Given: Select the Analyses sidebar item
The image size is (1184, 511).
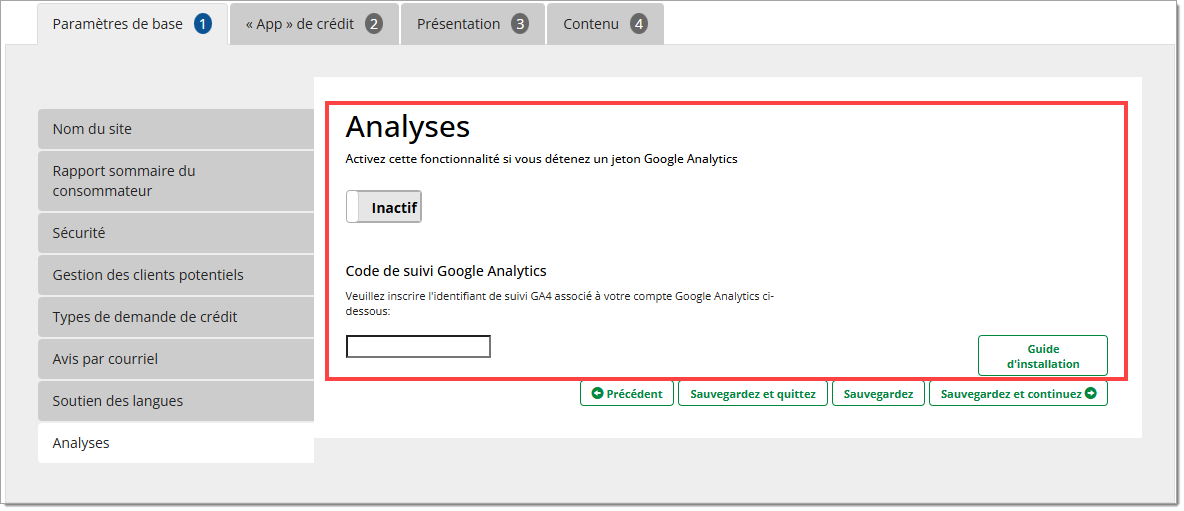Looking at the screenshot, I should (176, 443).
